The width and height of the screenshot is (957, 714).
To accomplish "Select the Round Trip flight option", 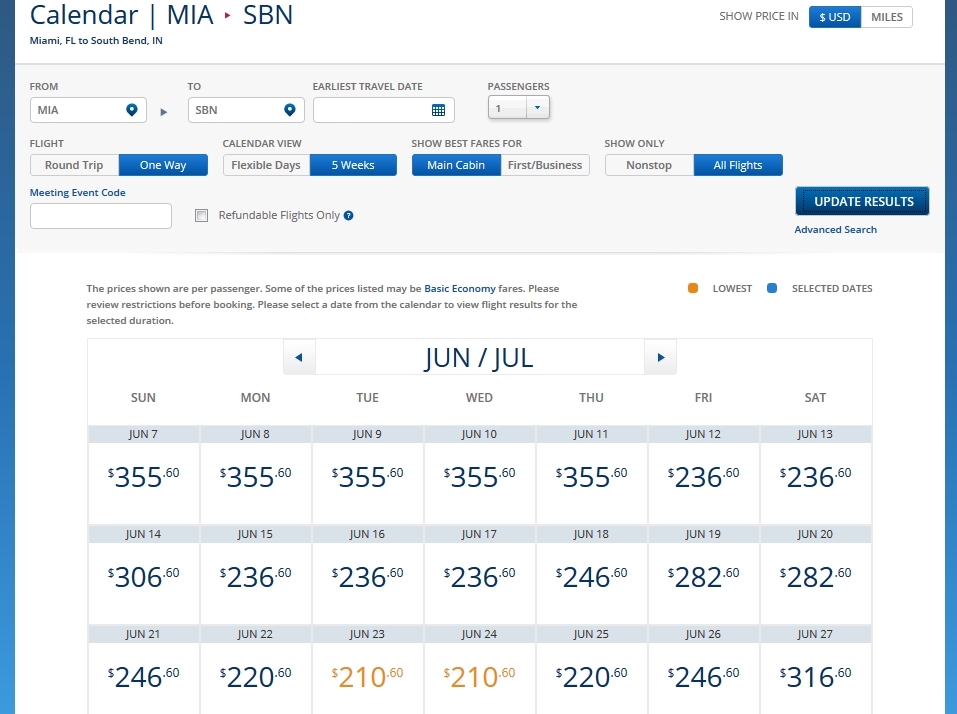I will 75,165.
